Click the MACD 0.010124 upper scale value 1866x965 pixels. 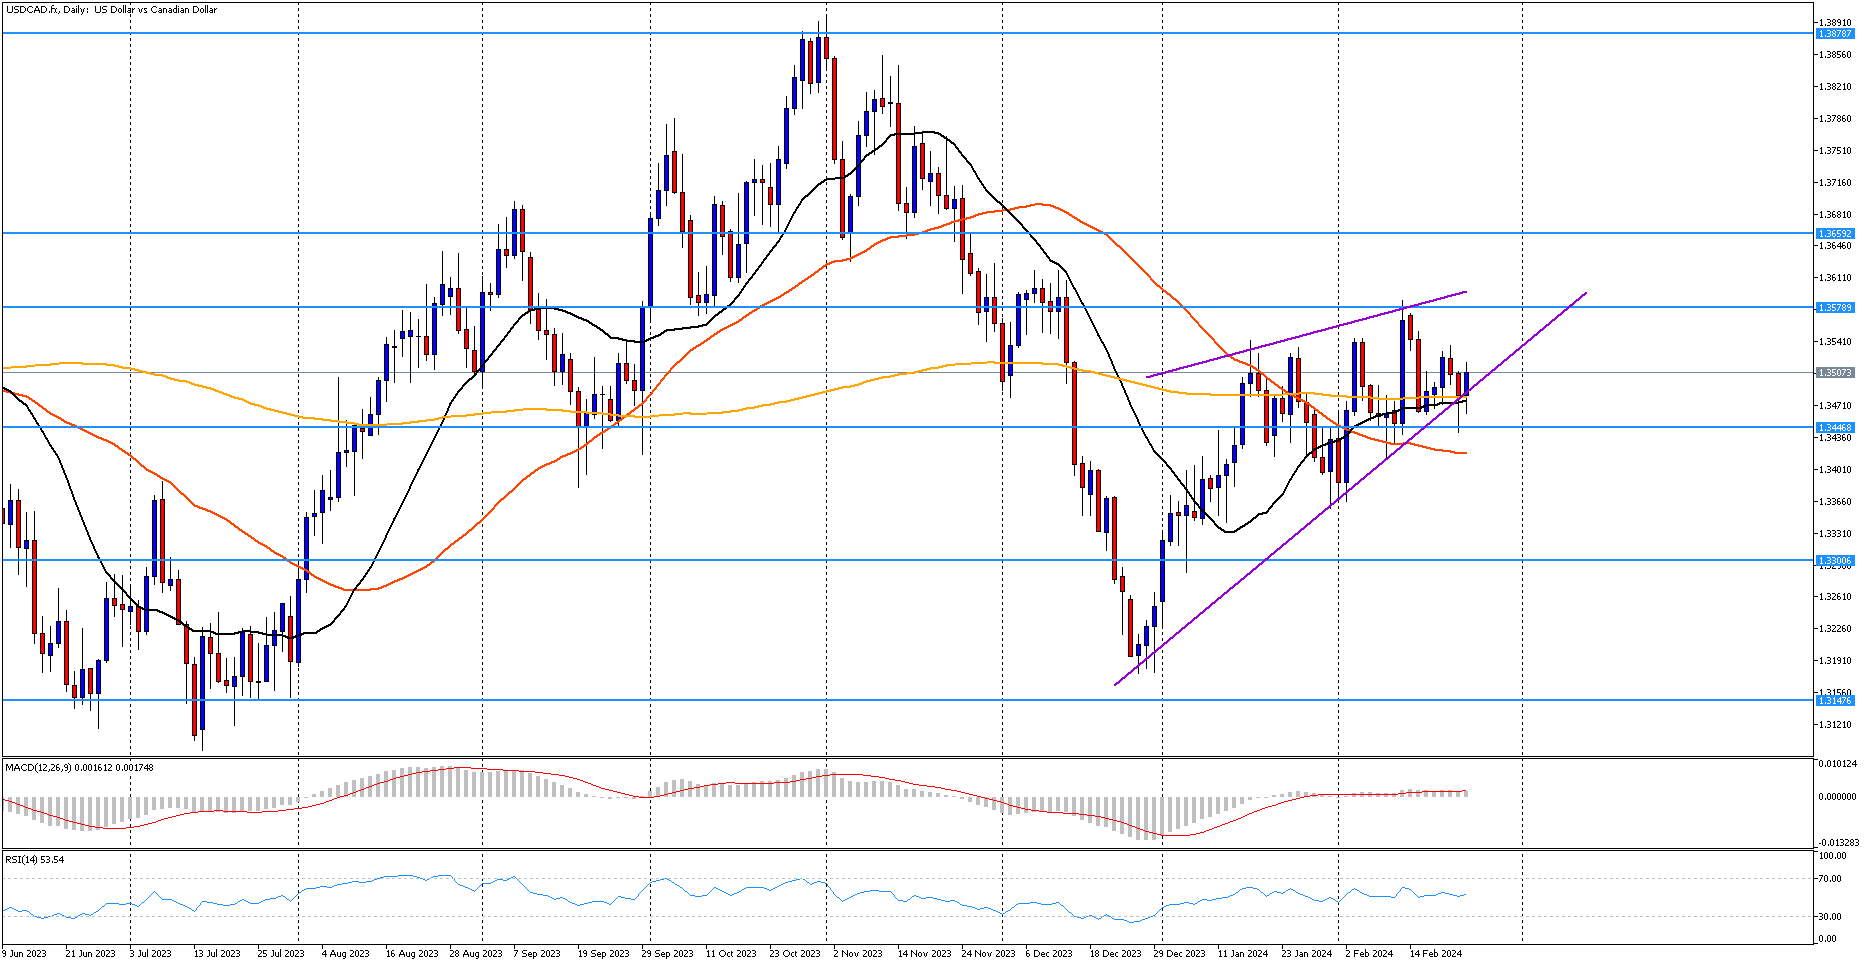[1837, 764]
